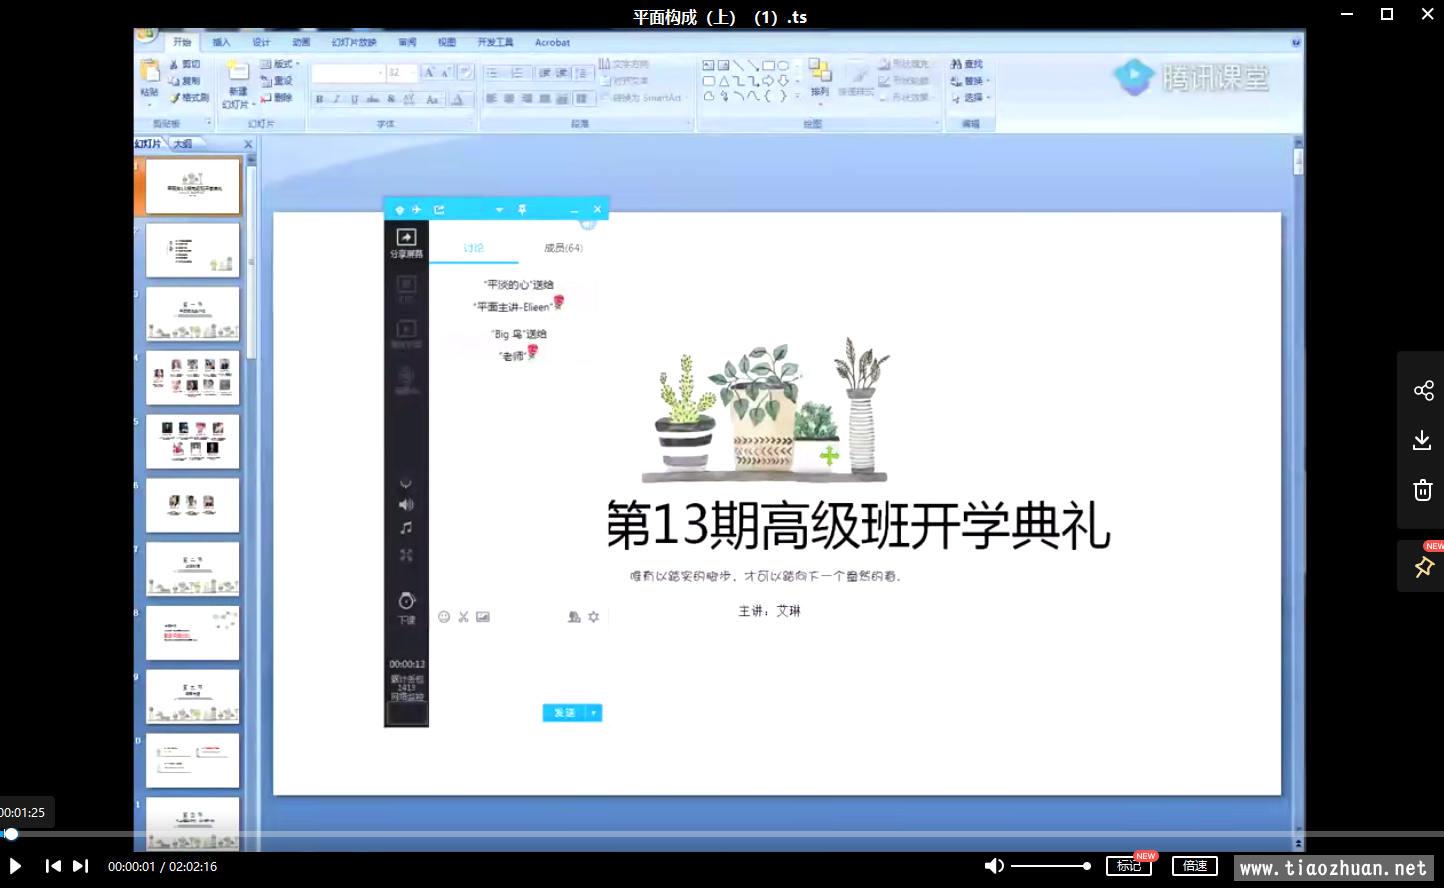Screen dimensions: 1444x888
Task: Switch to the 开始 ribbon tab
Action: [x=182, y=42]
